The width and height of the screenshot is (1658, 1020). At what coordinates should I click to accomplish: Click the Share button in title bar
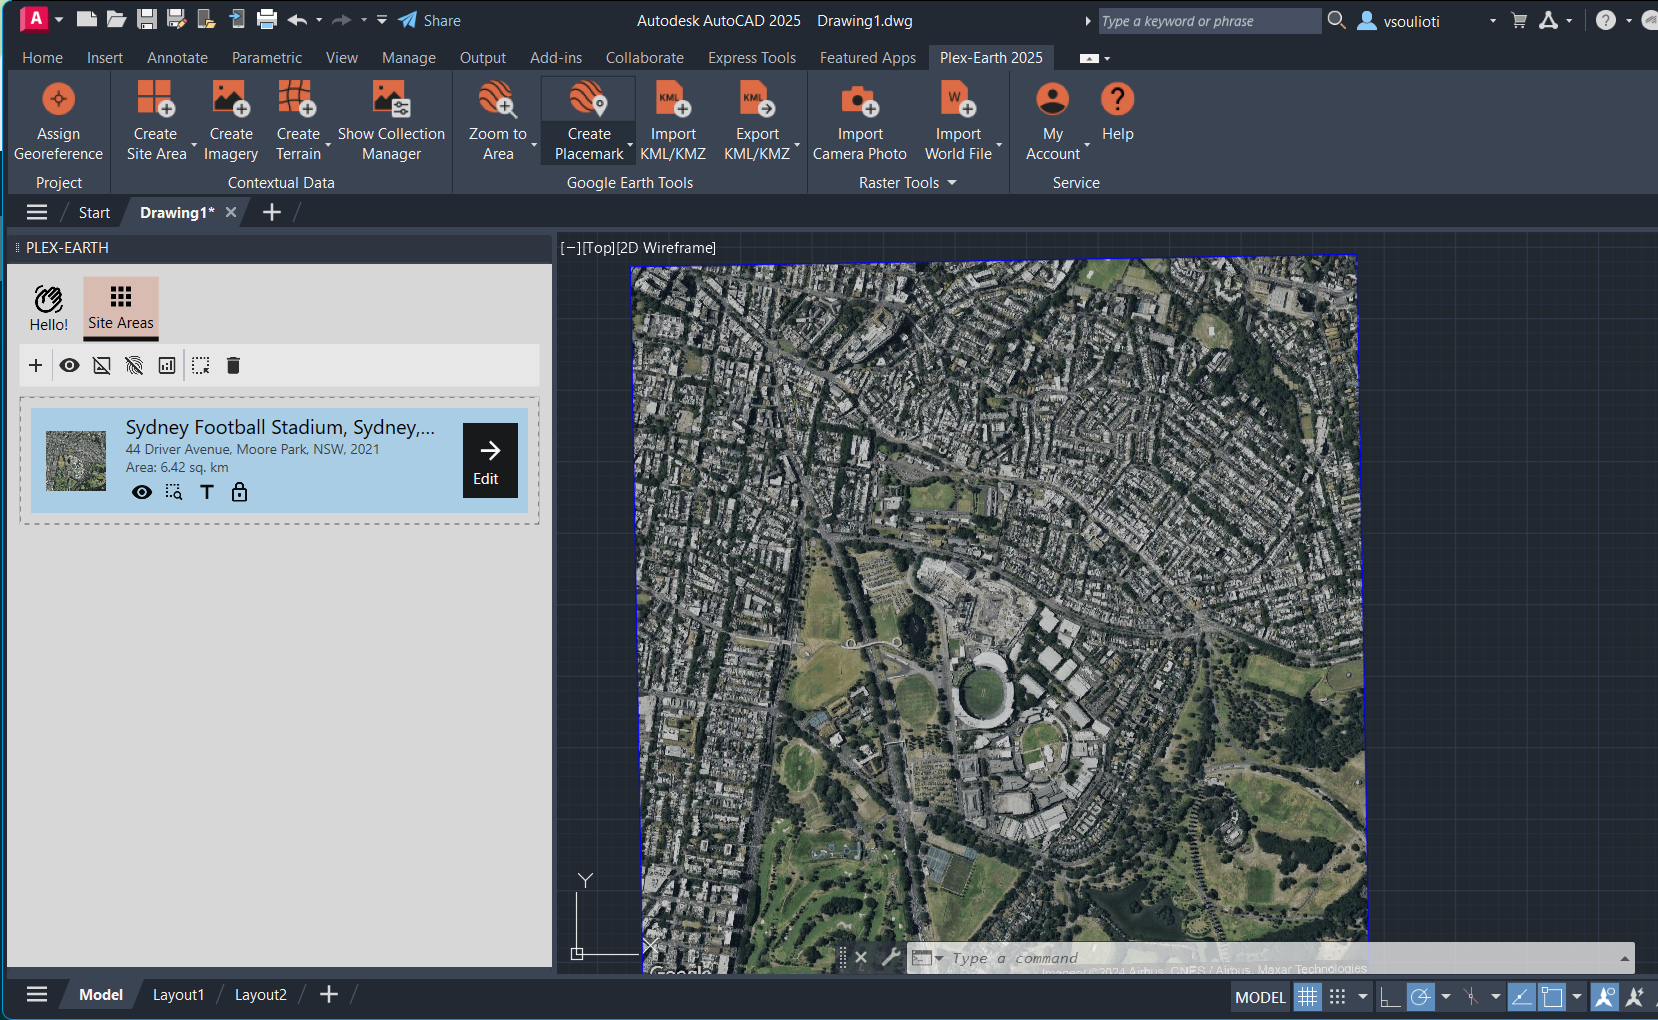pos(430,20)
